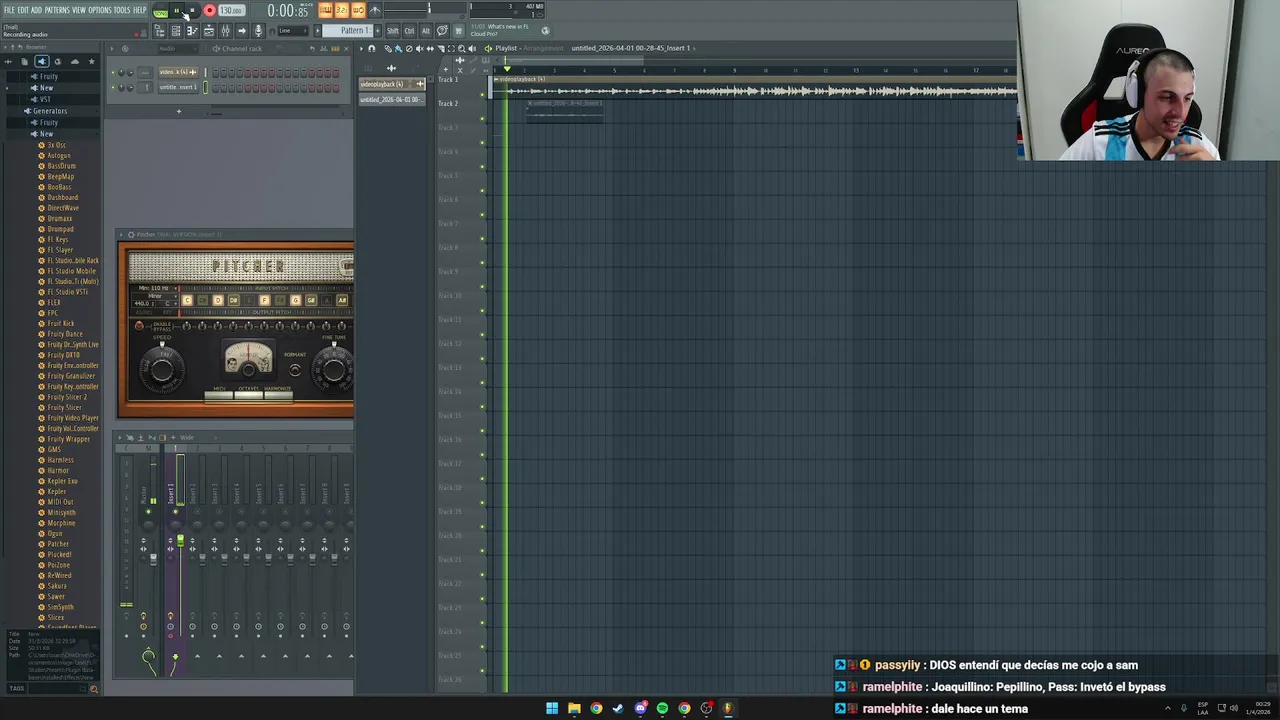Mute the video..k (4) channel LED
Screen dimensions: 1280x720
point(113,72)
